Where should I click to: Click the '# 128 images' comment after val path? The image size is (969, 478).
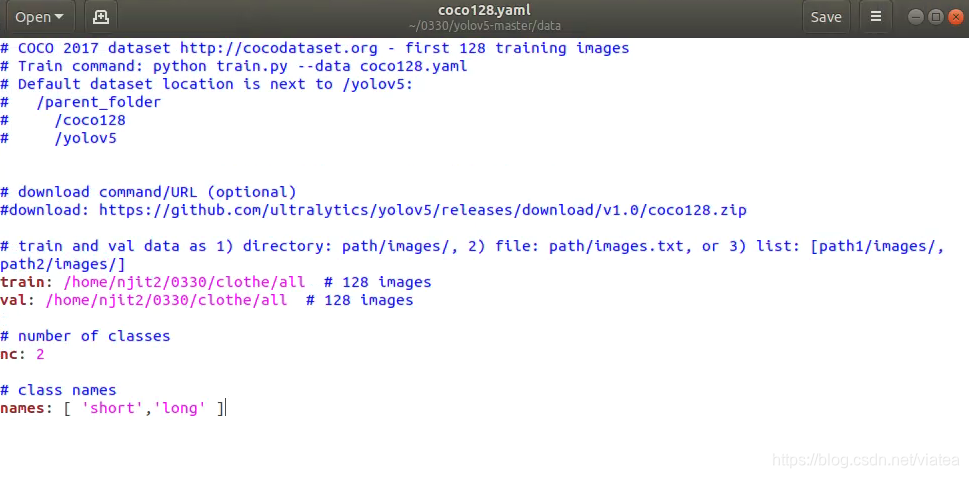(360, 301)
